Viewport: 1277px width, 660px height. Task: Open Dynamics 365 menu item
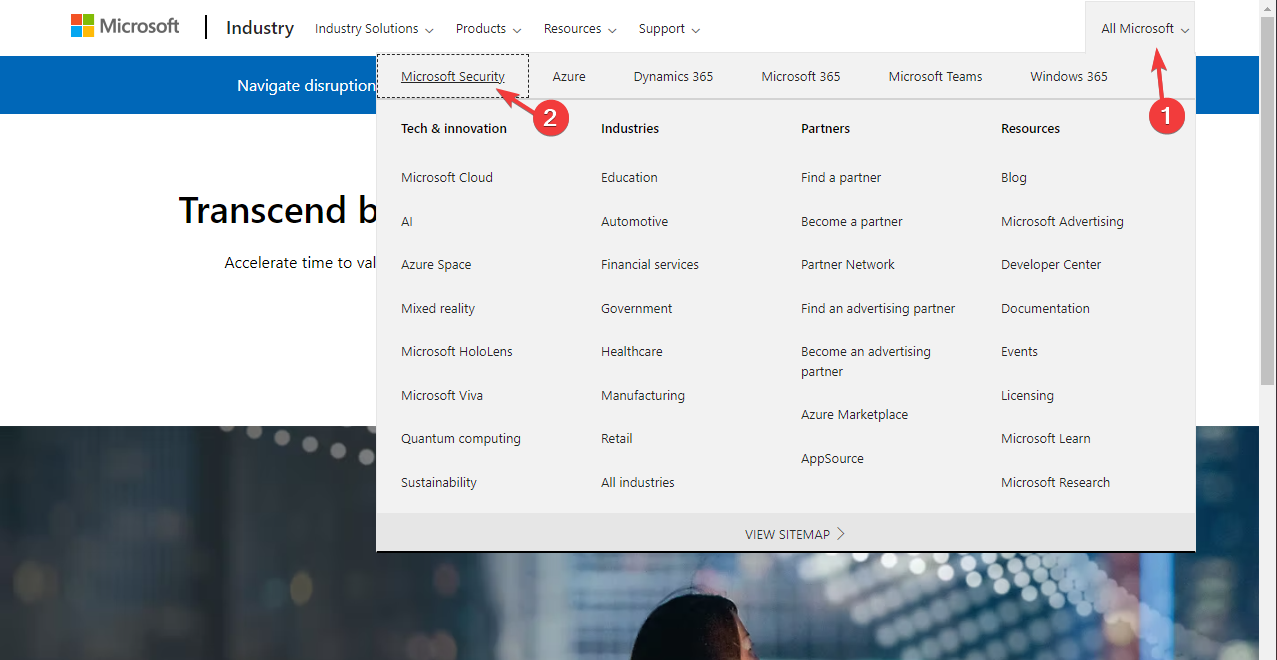pyautogui.click(x=673, y=76)
